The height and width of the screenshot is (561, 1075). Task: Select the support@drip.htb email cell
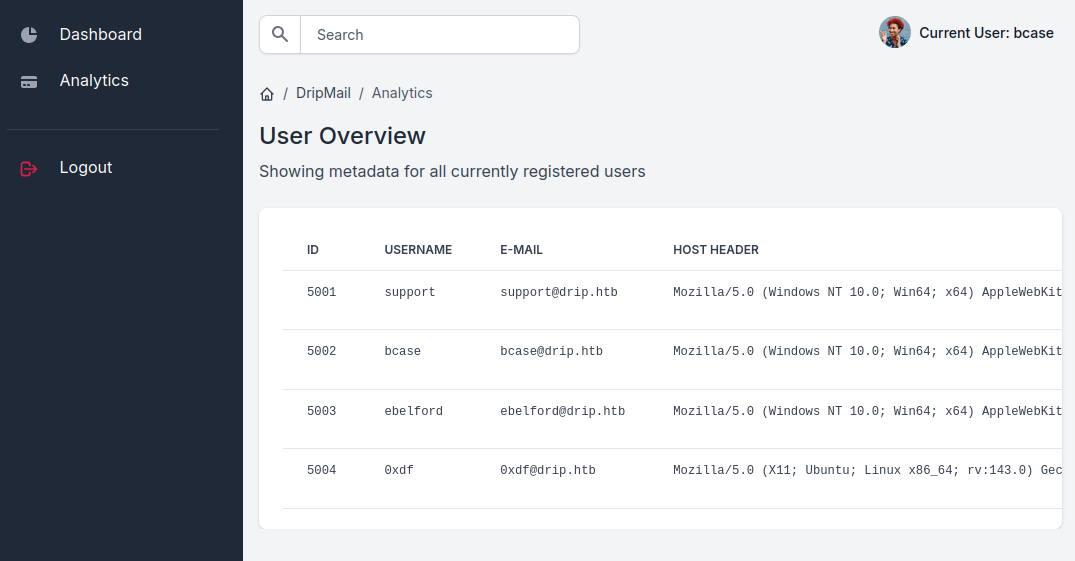558,293
